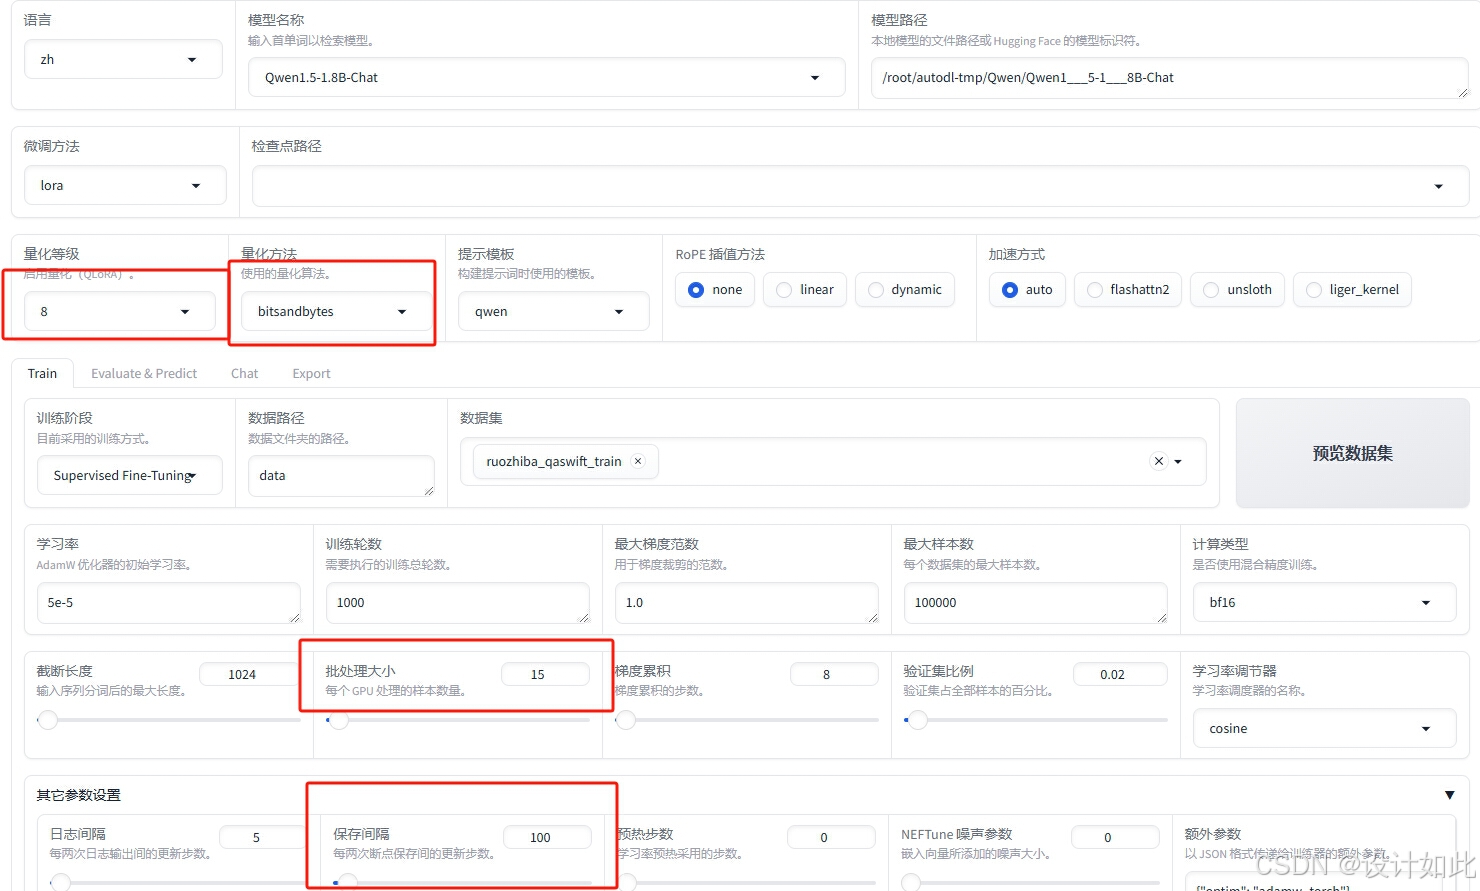Adjust the 保存间隔 save interval slider
The image size is (1480, 891).
tap(462, 882)
